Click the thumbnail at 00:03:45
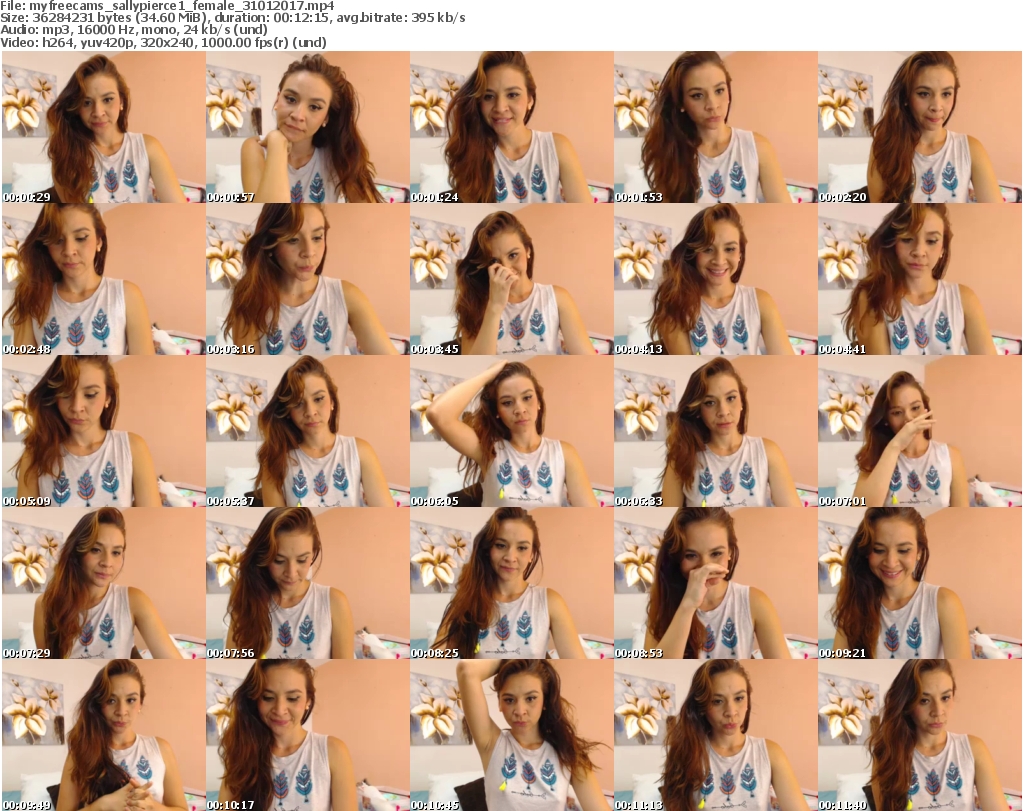Viewport: 1024px width, 811px height. pyautogui.click(x=511, y=279)
